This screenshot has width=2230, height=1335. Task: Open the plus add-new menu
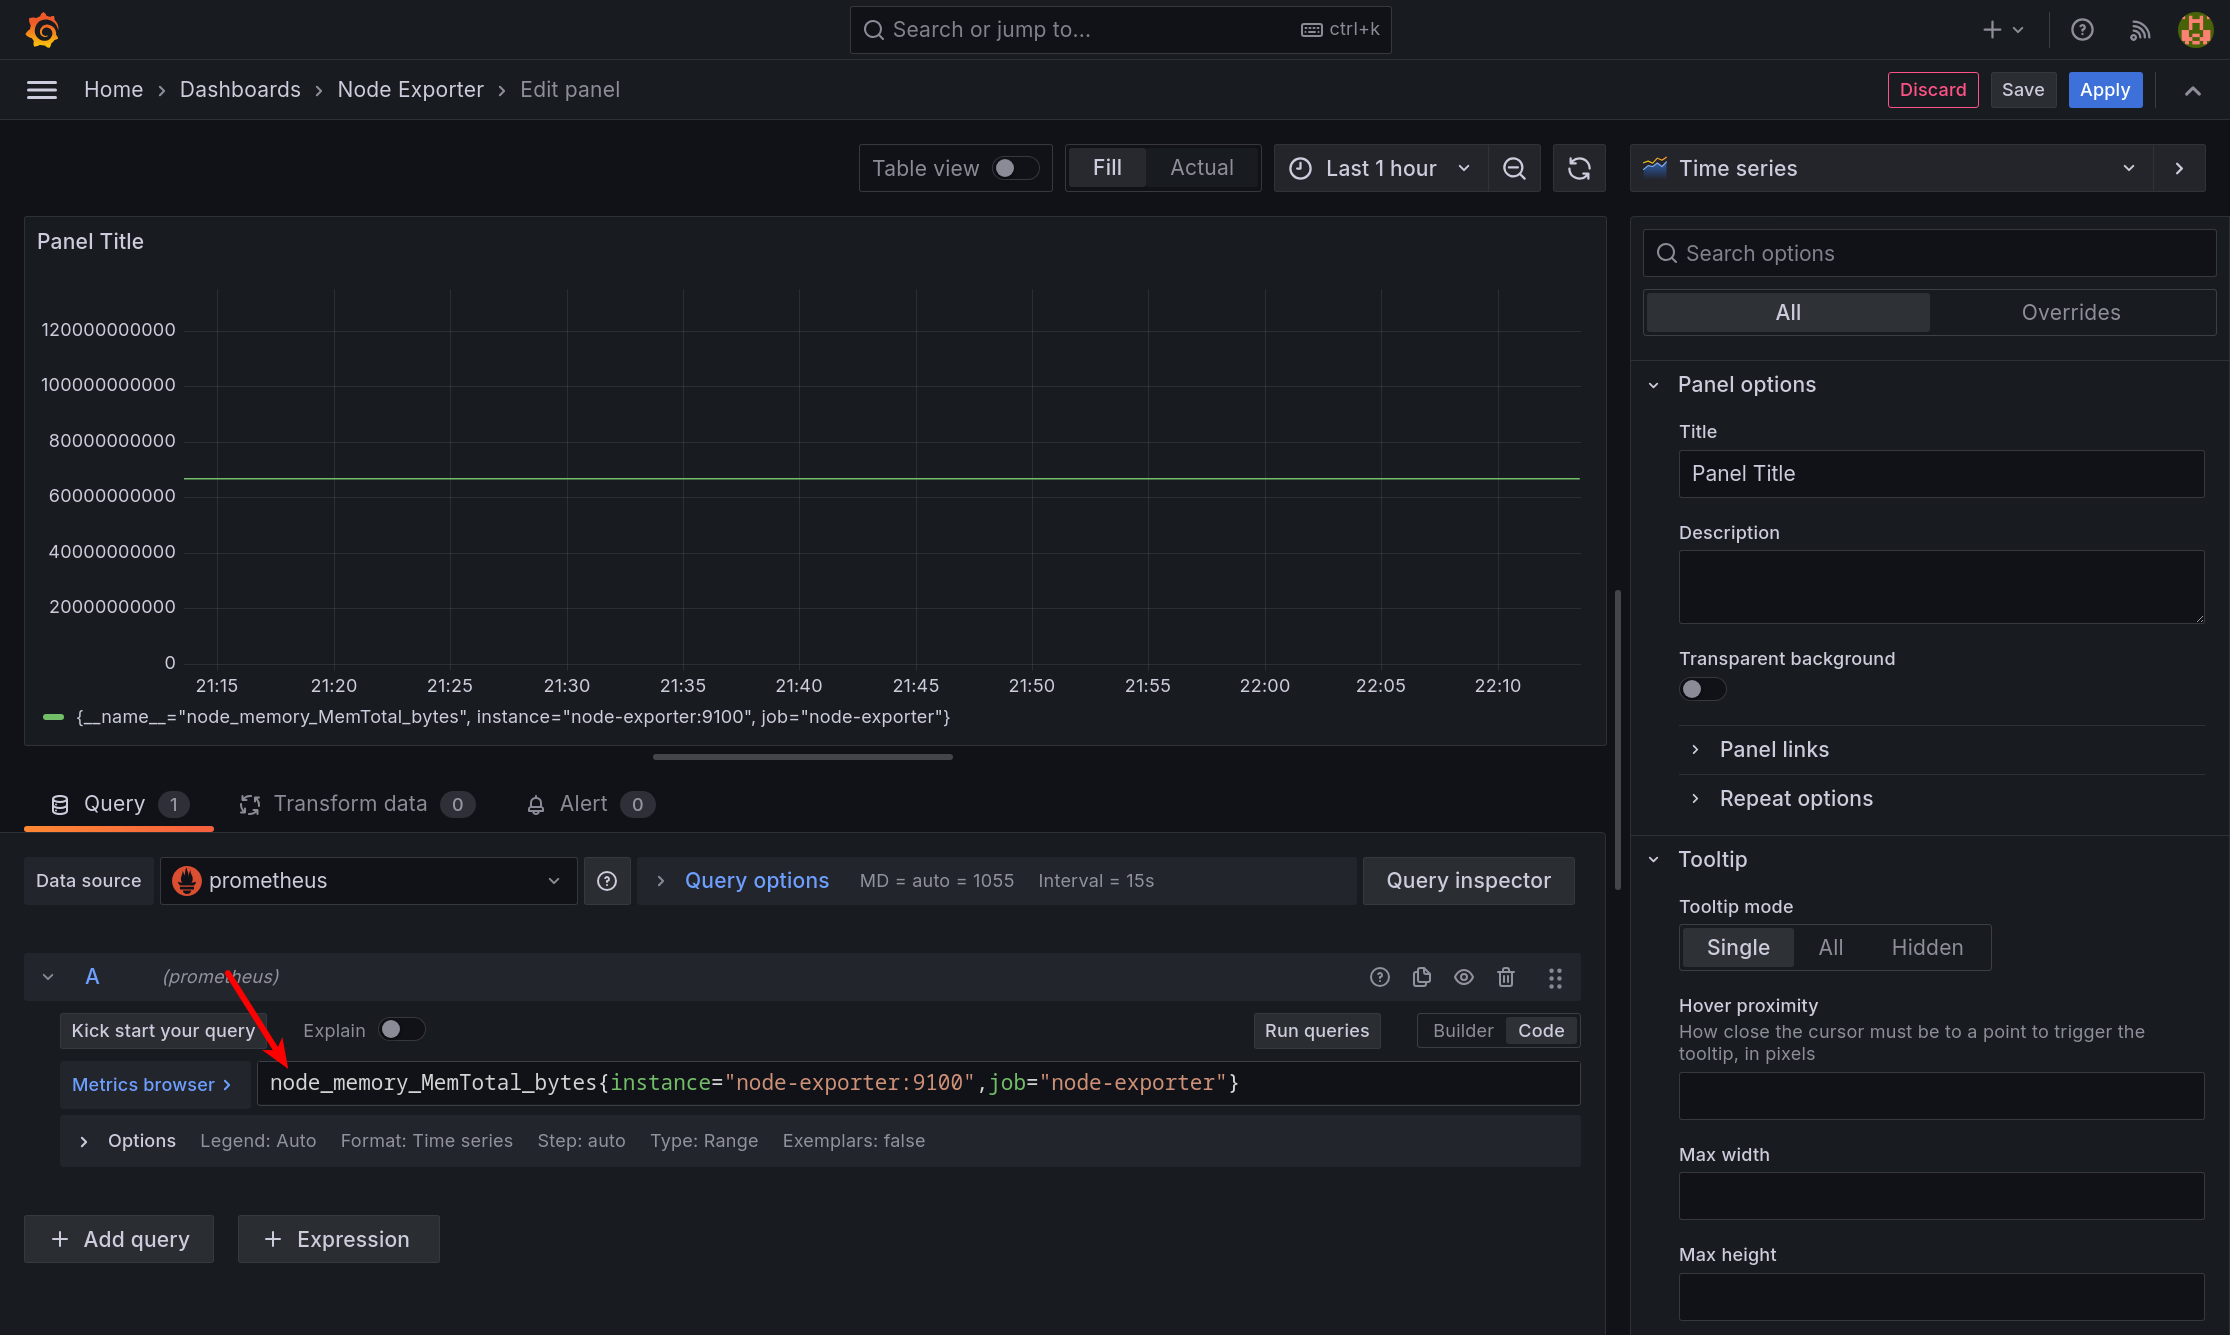pos(2003,30)
